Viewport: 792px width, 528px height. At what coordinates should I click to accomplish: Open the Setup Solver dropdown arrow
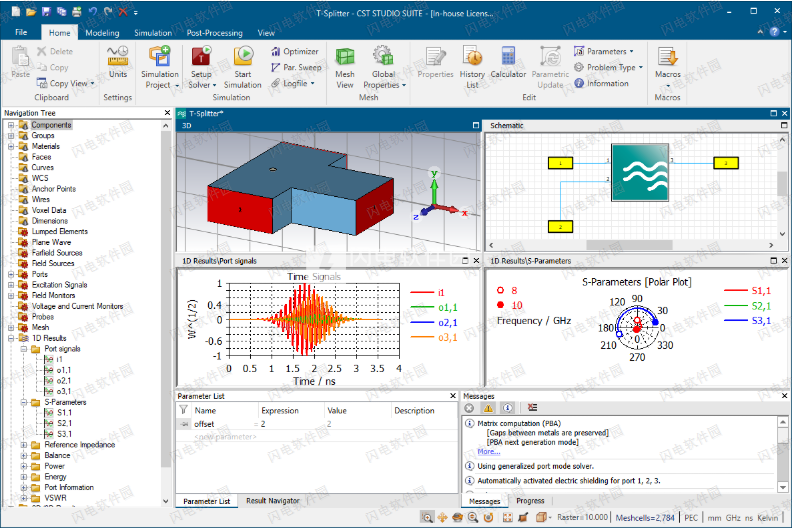215,85
